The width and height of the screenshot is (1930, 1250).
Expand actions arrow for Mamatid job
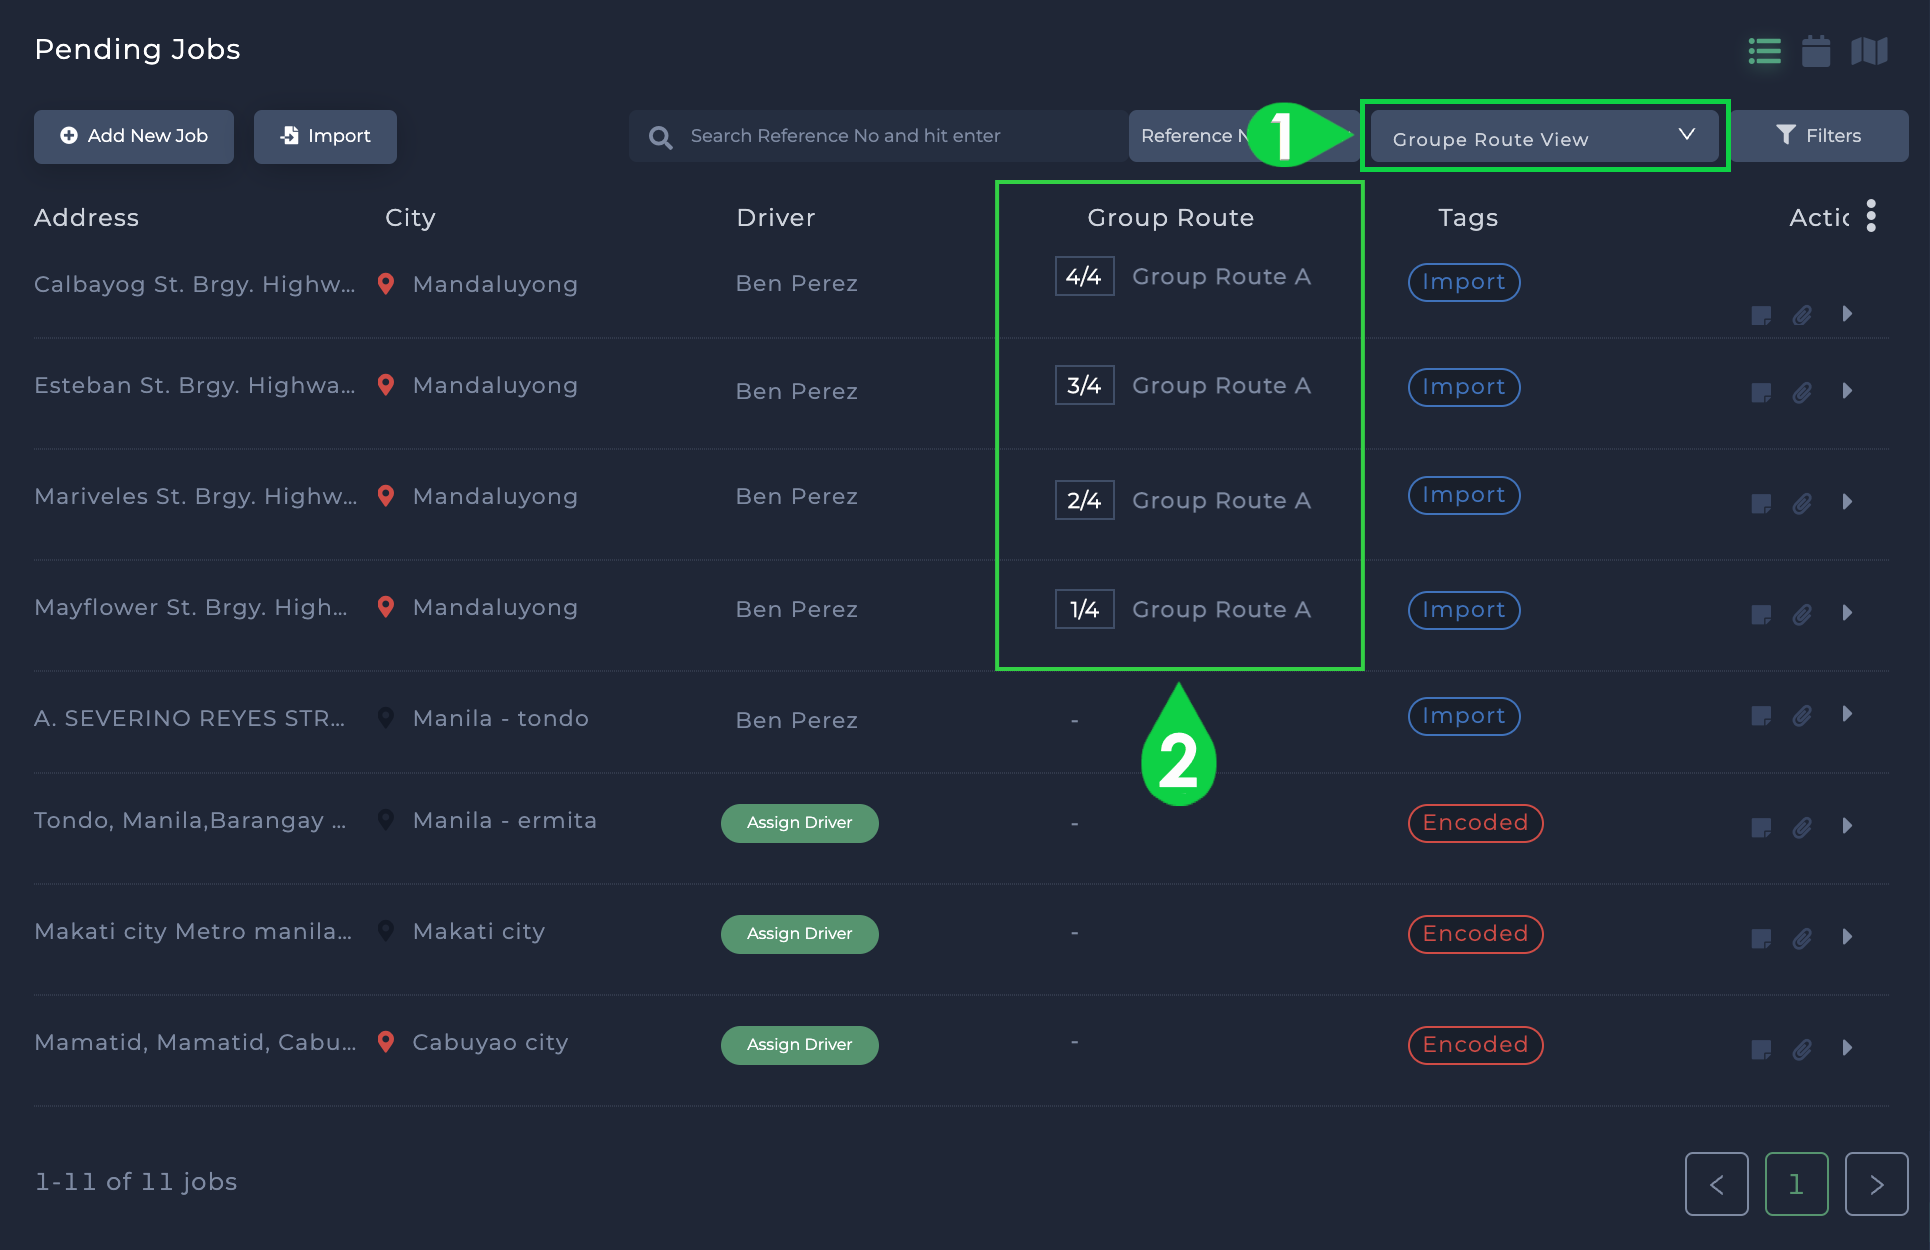[1848, 1048]
